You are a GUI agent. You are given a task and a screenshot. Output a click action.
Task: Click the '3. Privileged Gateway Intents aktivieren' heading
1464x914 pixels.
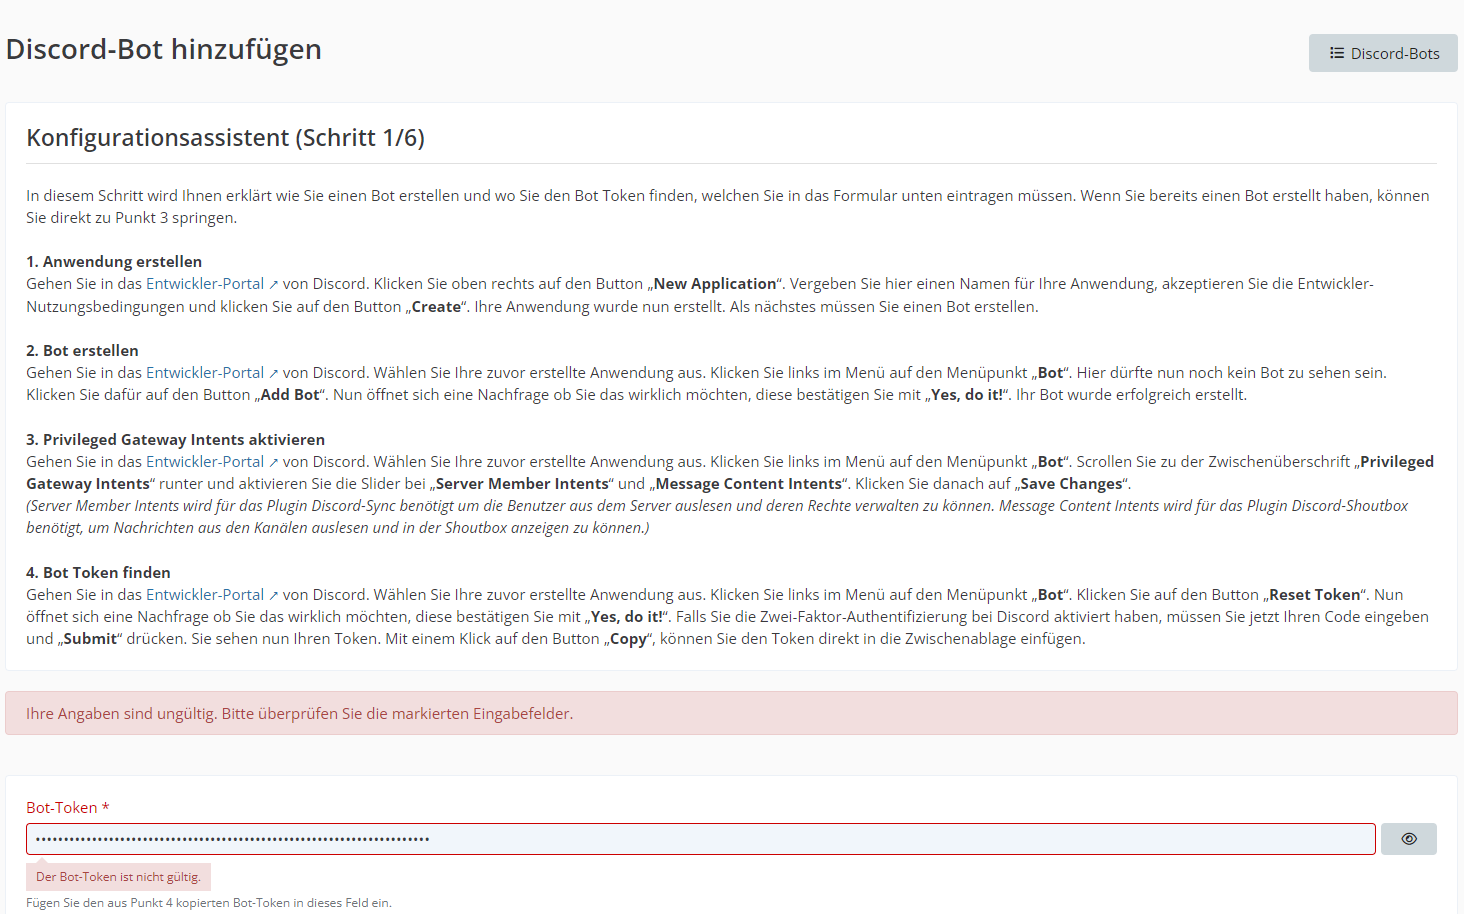tap(175, 440)
